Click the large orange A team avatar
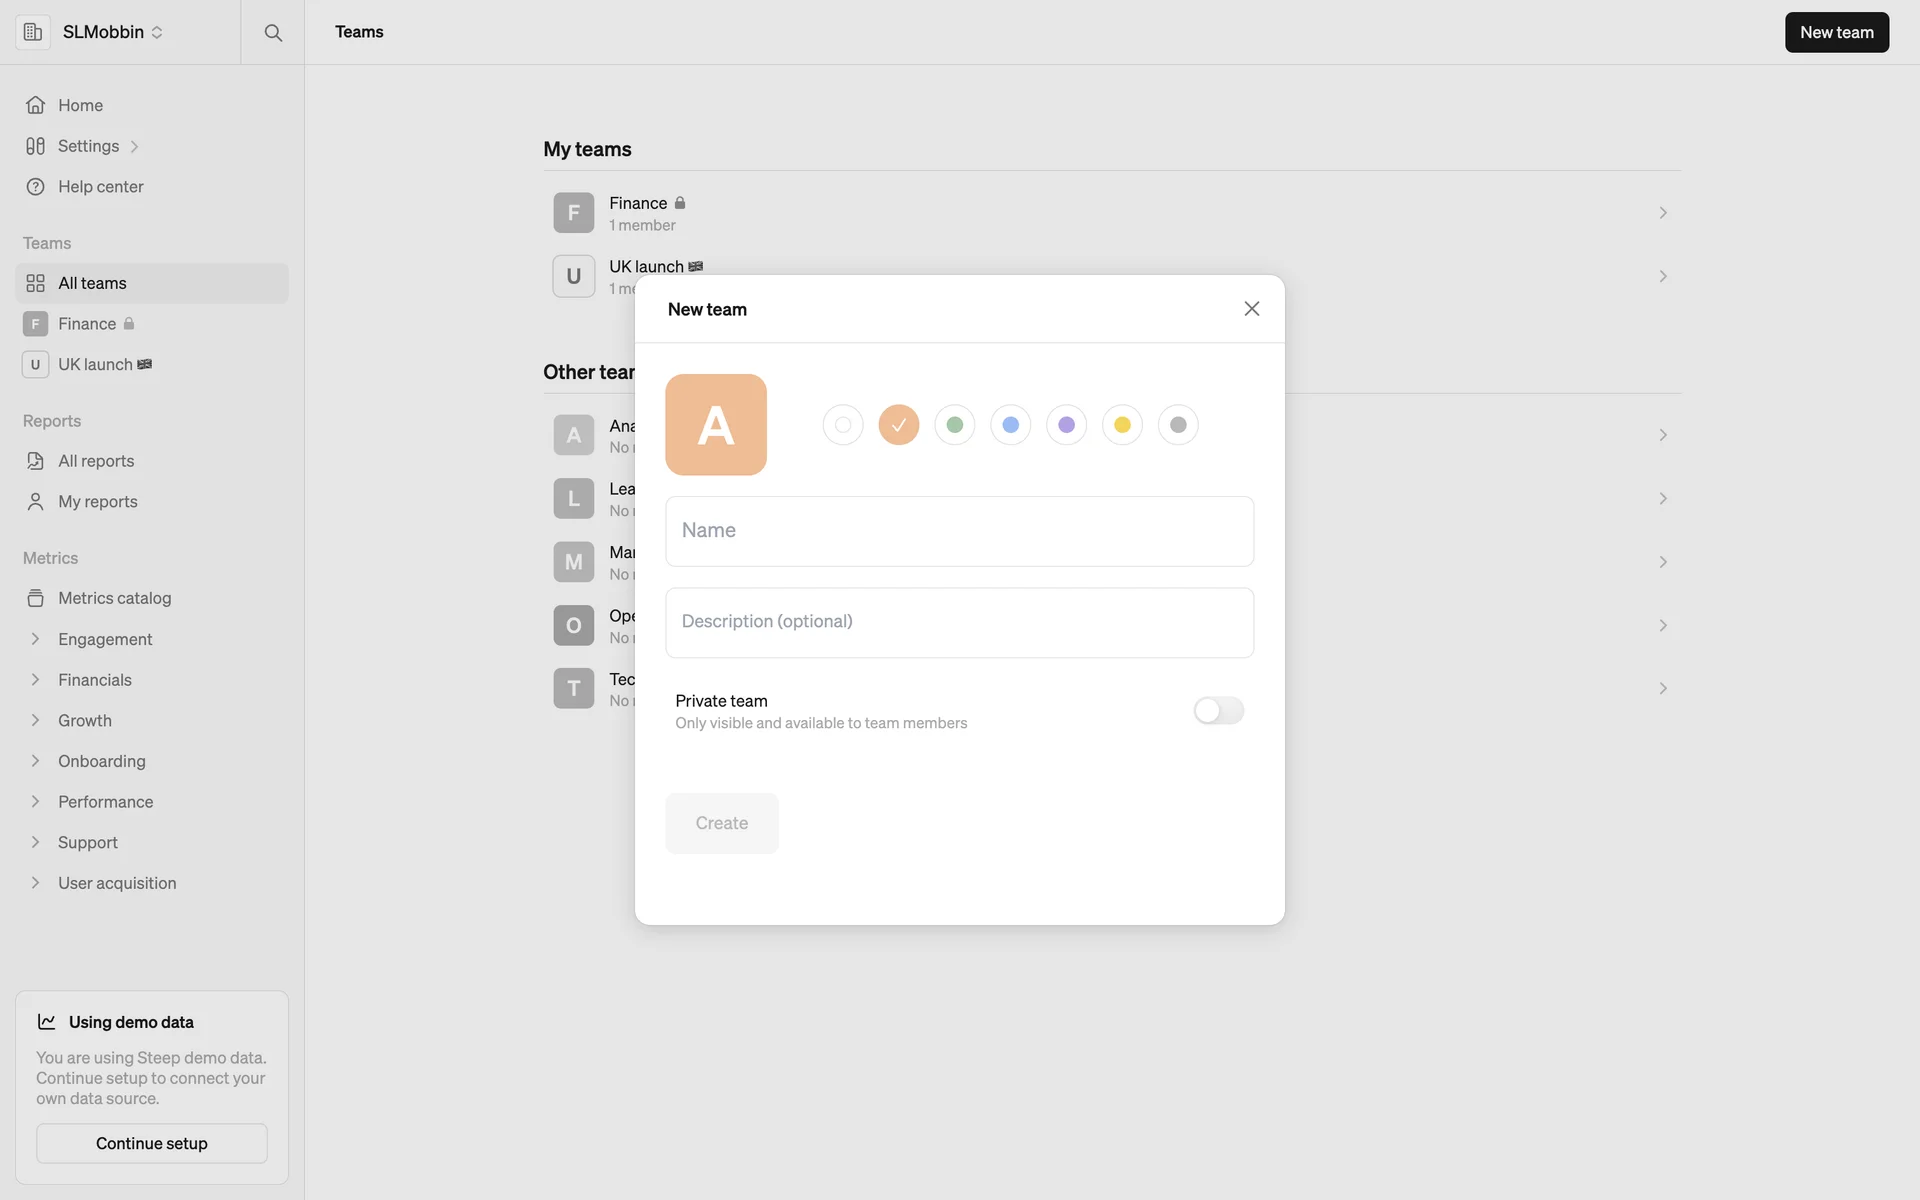 716,425
